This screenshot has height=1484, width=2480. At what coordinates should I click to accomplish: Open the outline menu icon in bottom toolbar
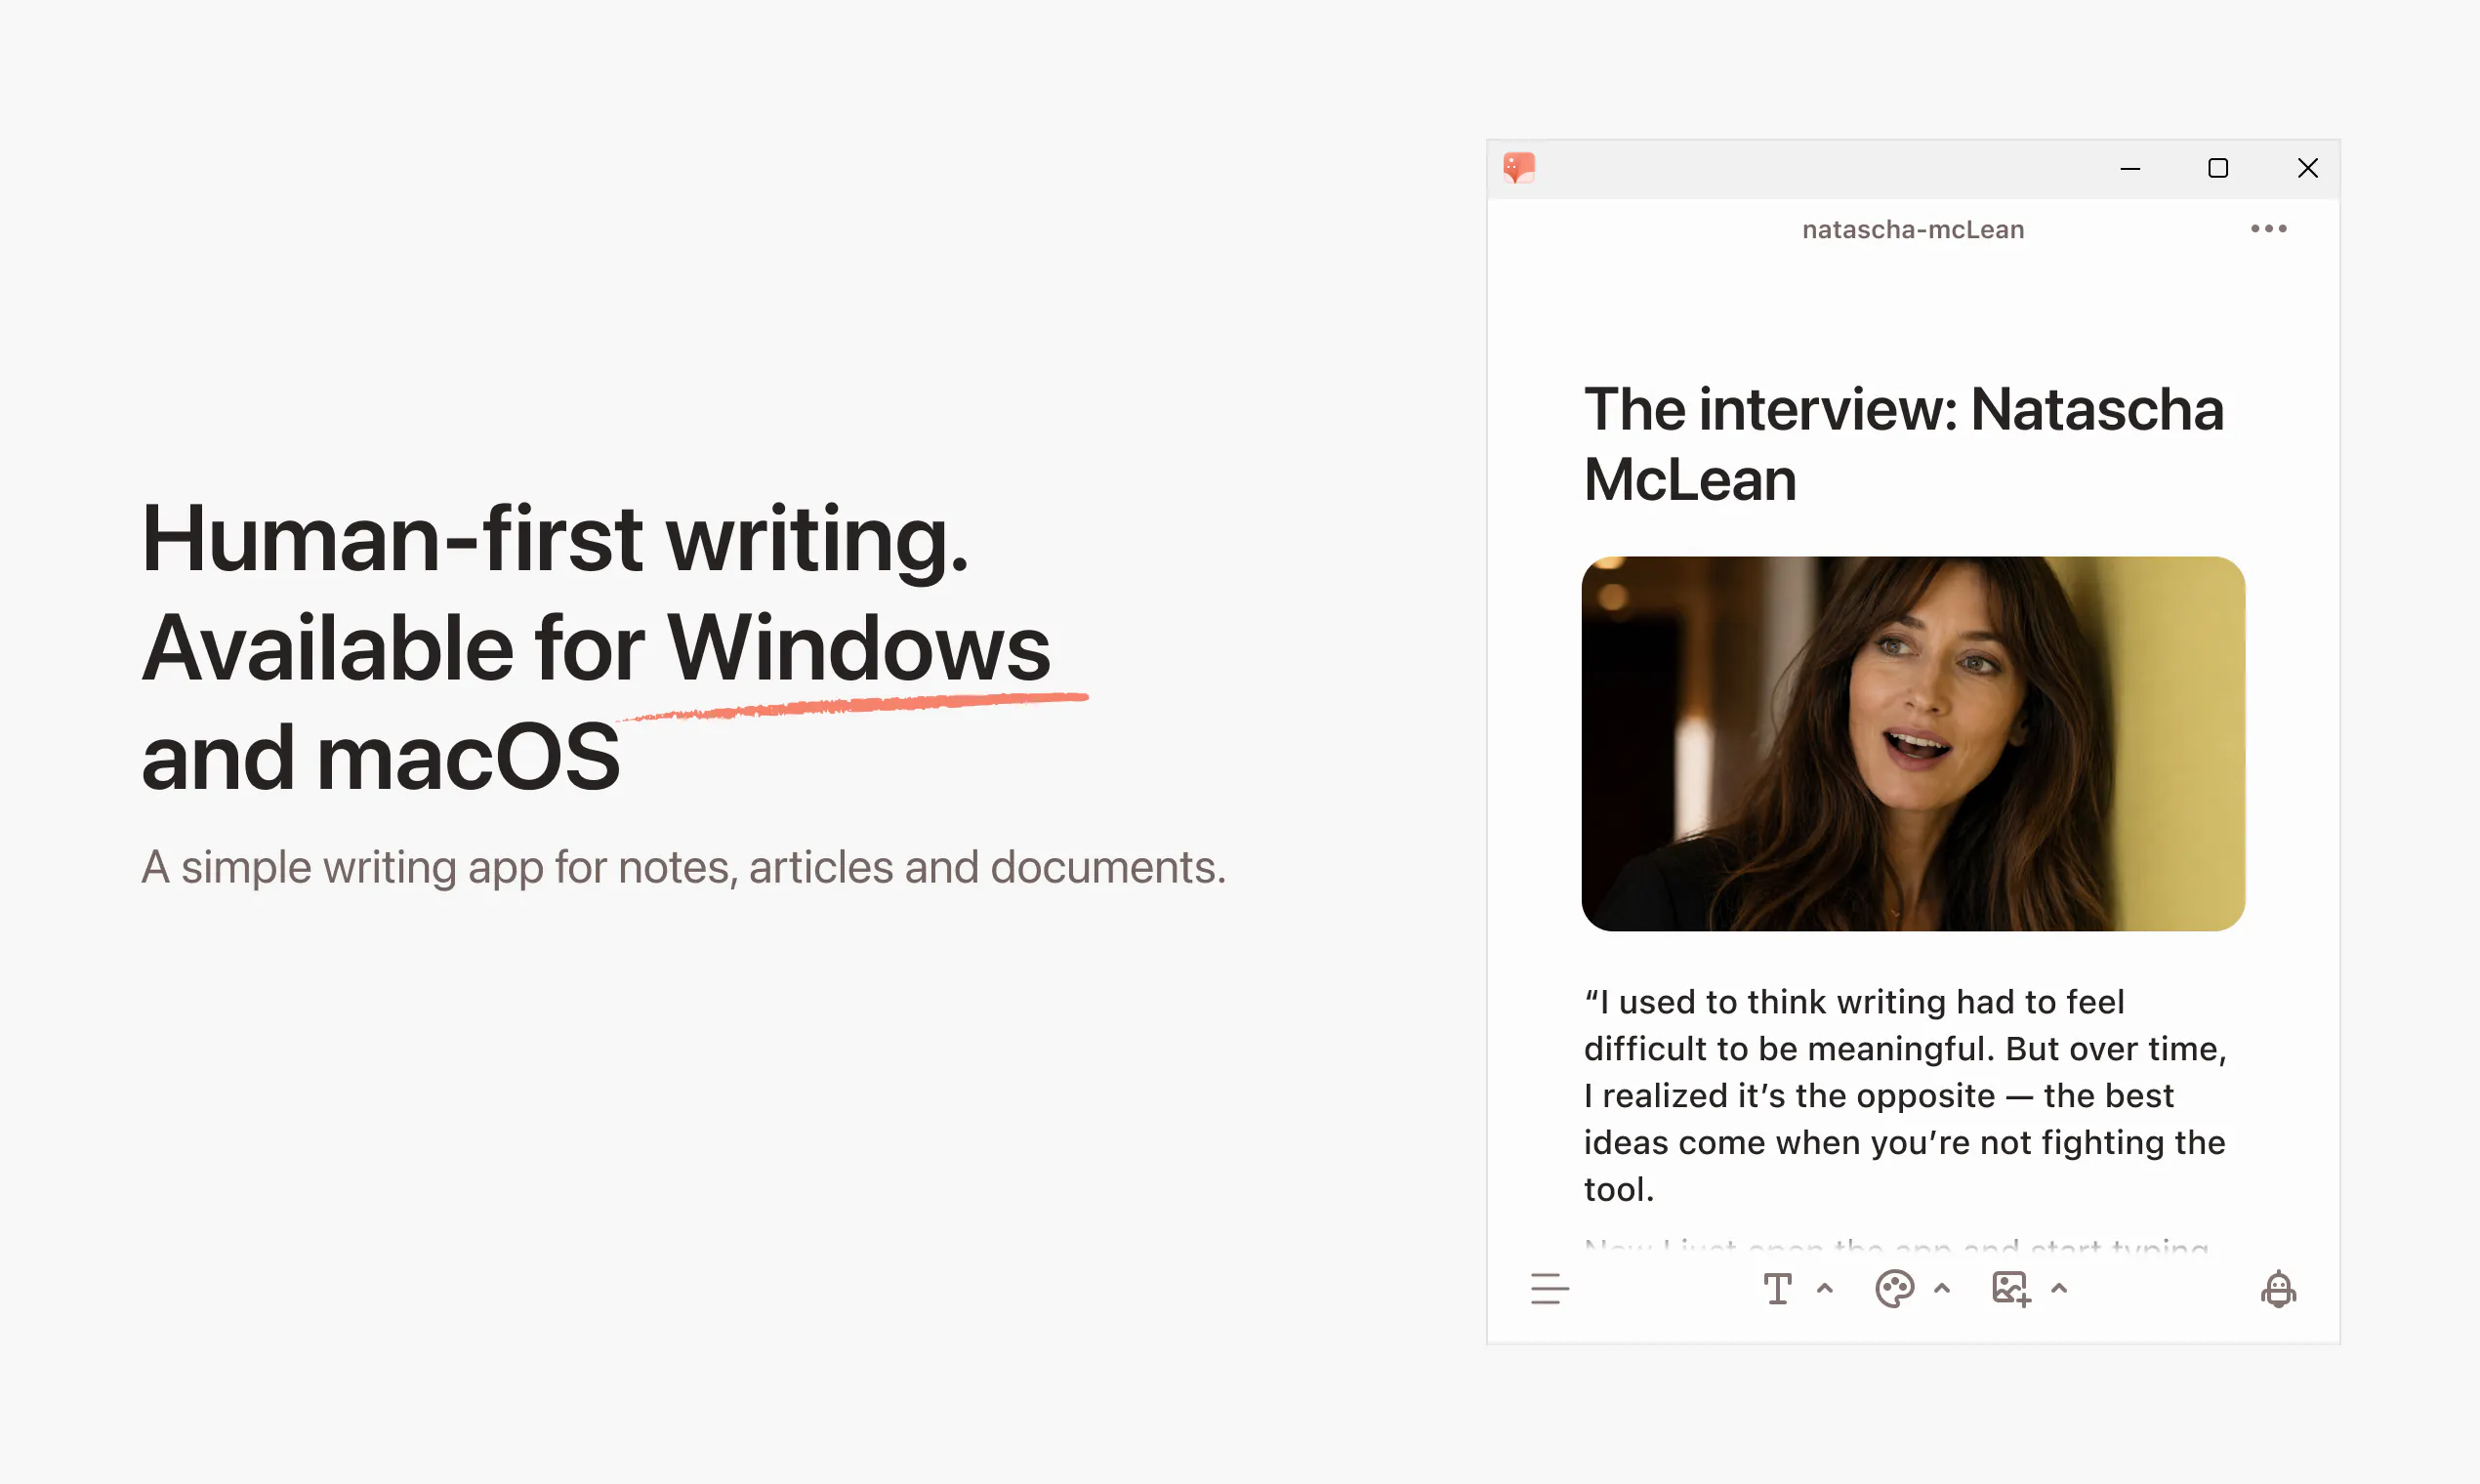coord(1549,1289)
